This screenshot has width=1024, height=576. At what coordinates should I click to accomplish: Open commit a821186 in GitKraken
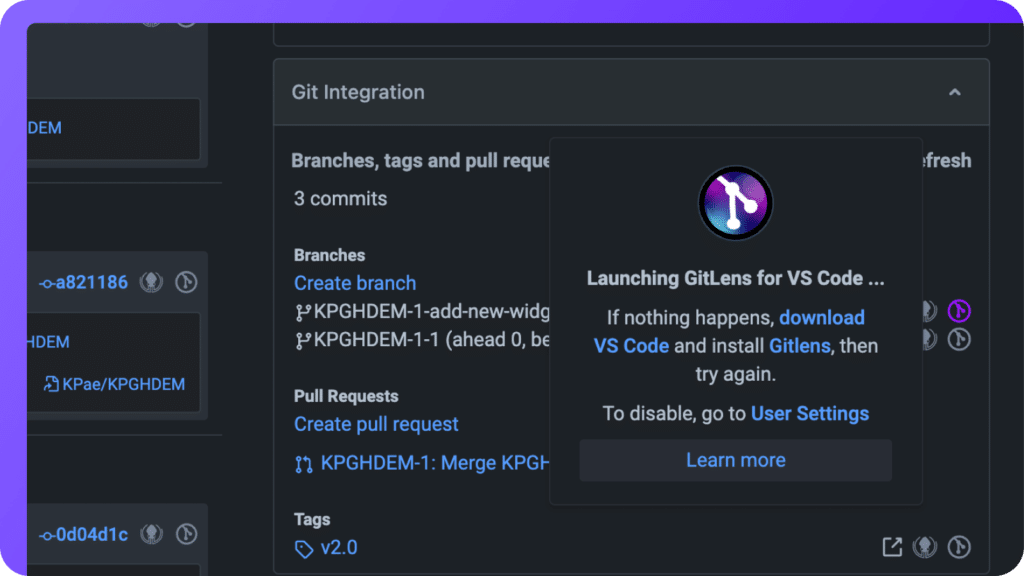point(152,282)
